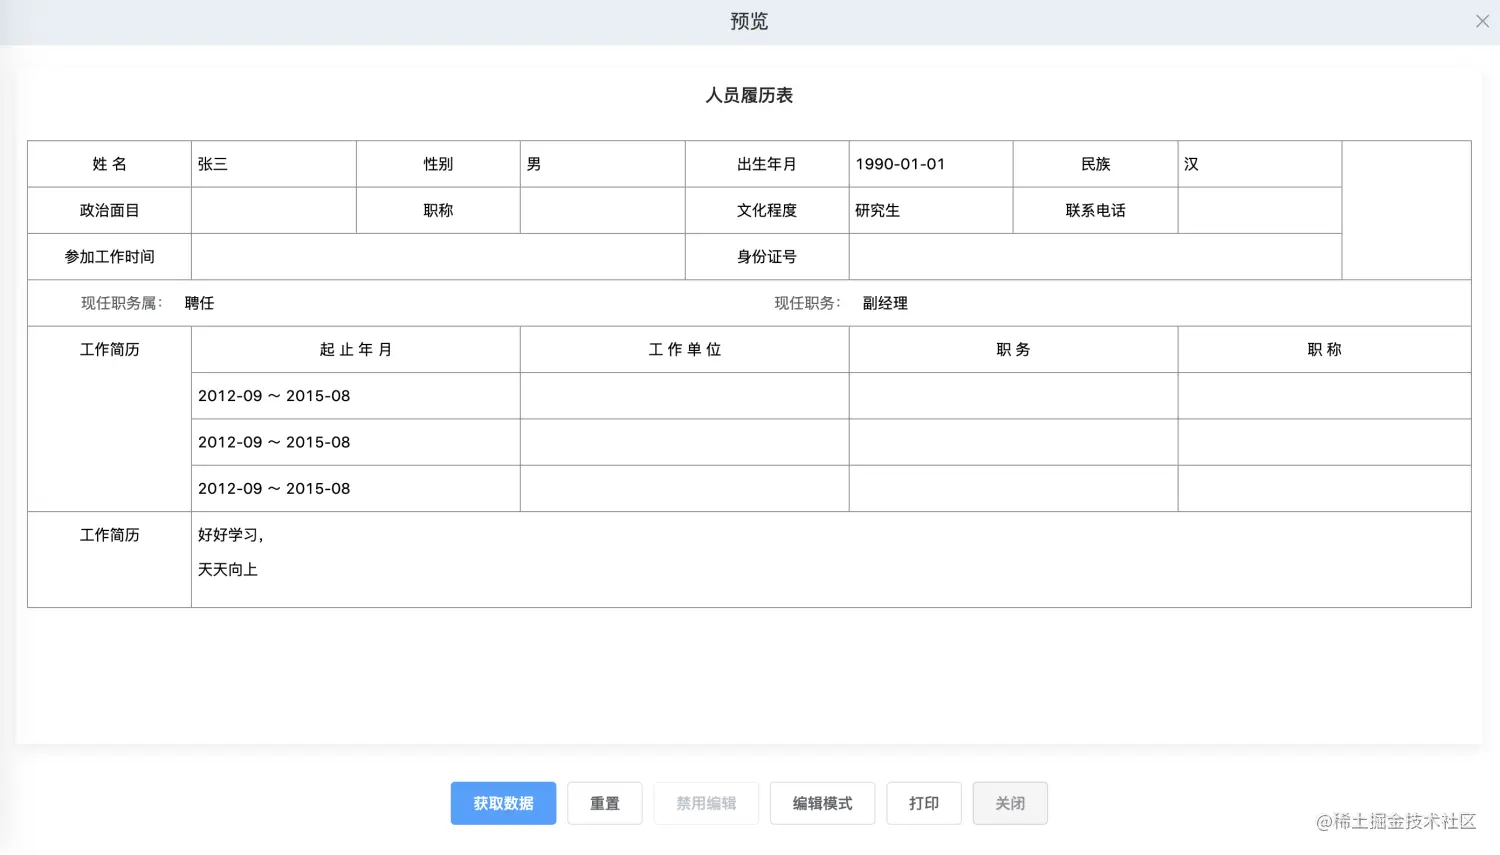Click the 关闭 button
Screen dimensions: 1500x855
(1010, 803)
